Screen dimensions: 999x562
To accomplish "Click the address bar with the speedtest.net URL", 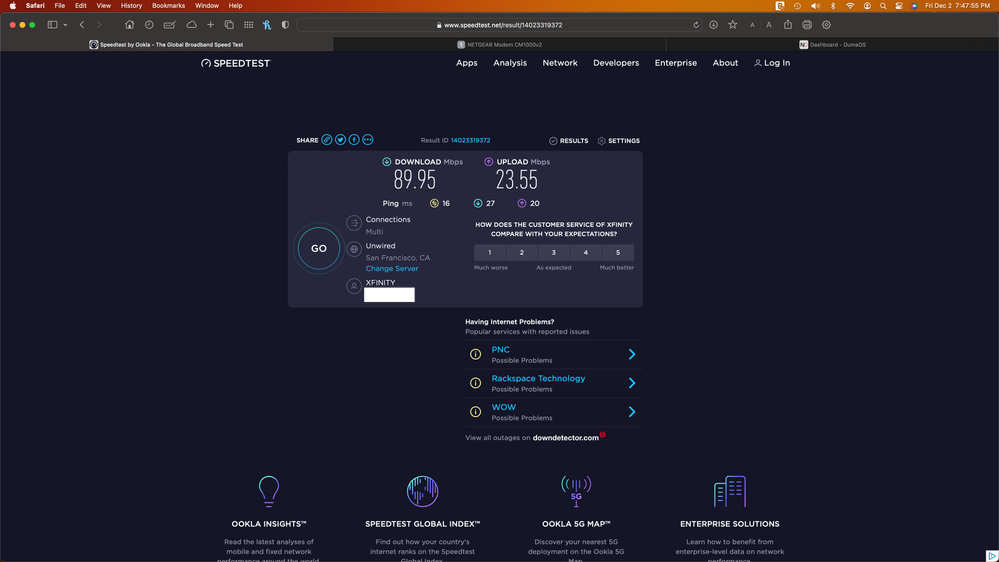I will click(500, 25).
